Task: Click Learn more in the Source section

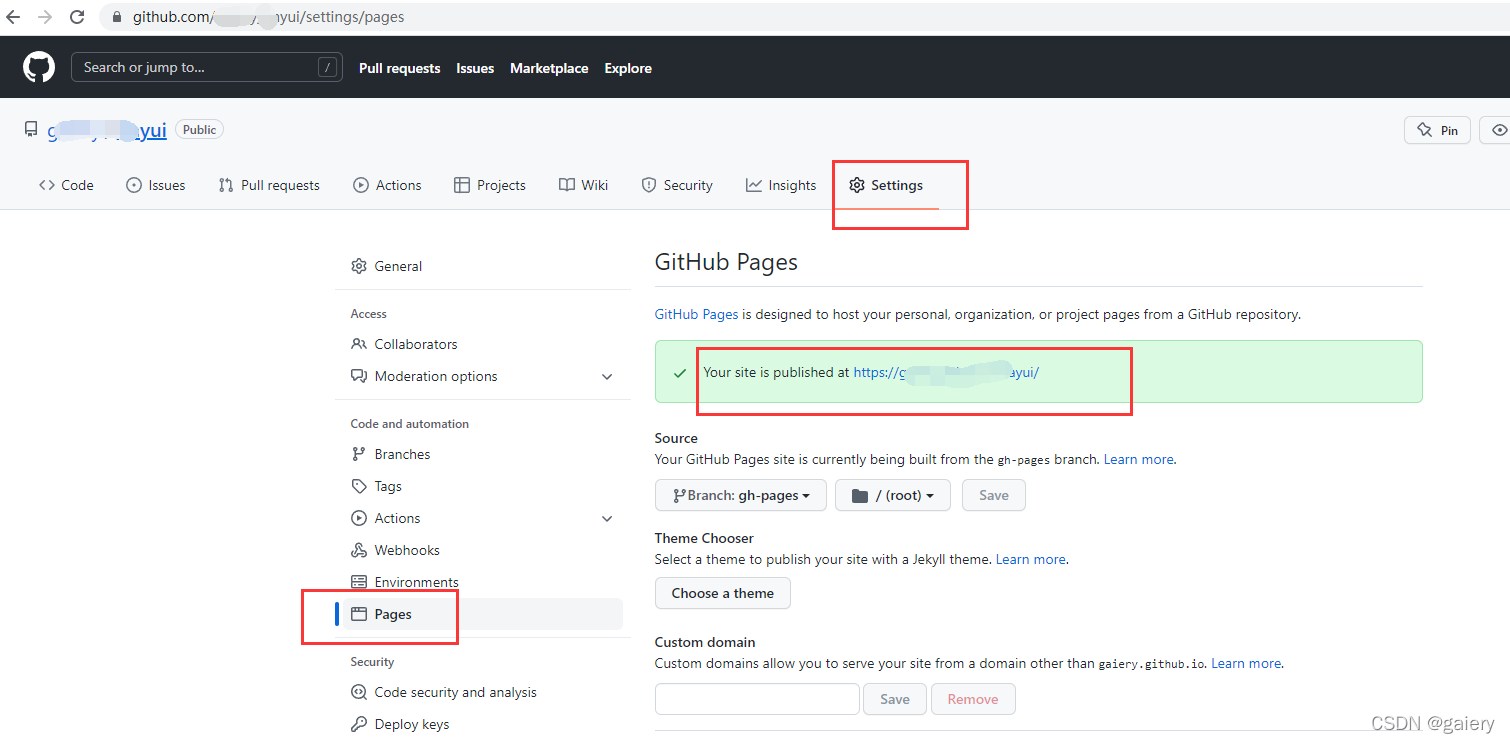Action: point(1138,459)
